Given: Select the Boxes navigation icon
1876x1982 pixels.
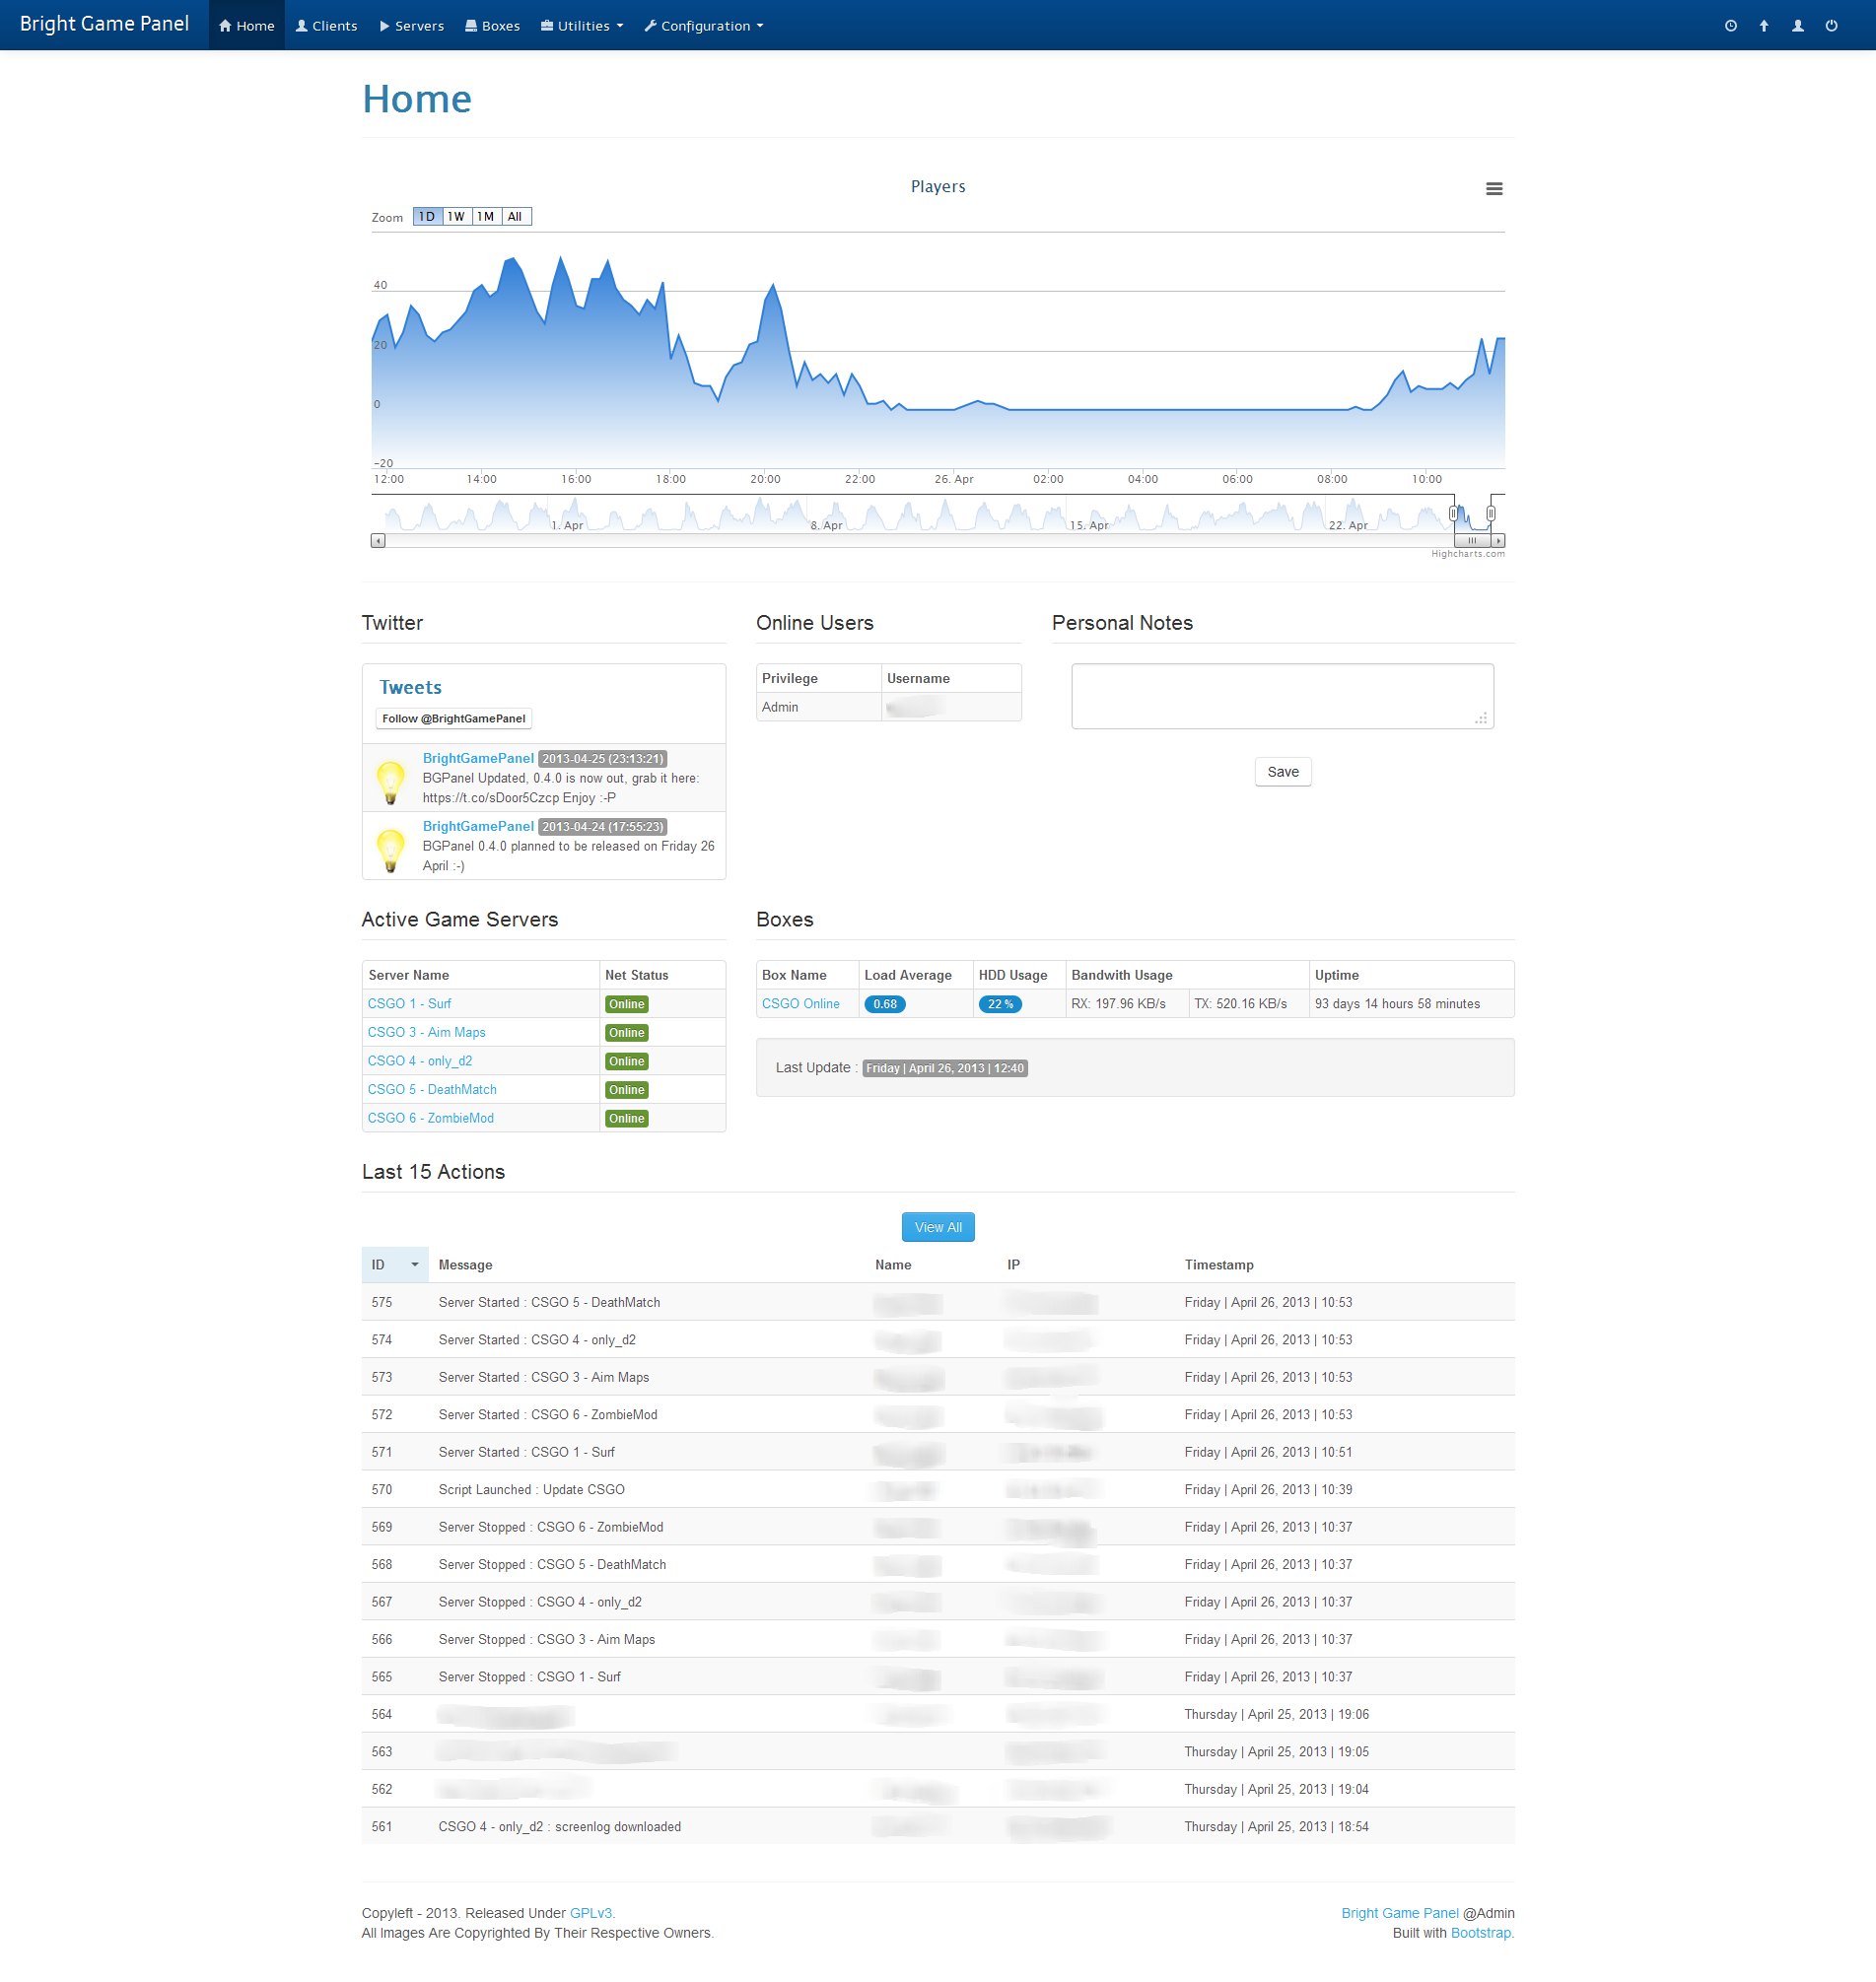Looking at the screenshot, I should click(470, 25).
